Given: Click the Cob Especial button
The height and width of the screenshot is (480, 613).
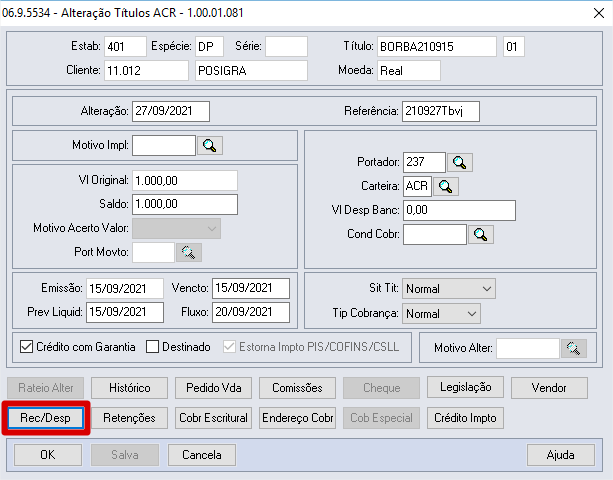Looking at the screenshot, I should point(382,418).
